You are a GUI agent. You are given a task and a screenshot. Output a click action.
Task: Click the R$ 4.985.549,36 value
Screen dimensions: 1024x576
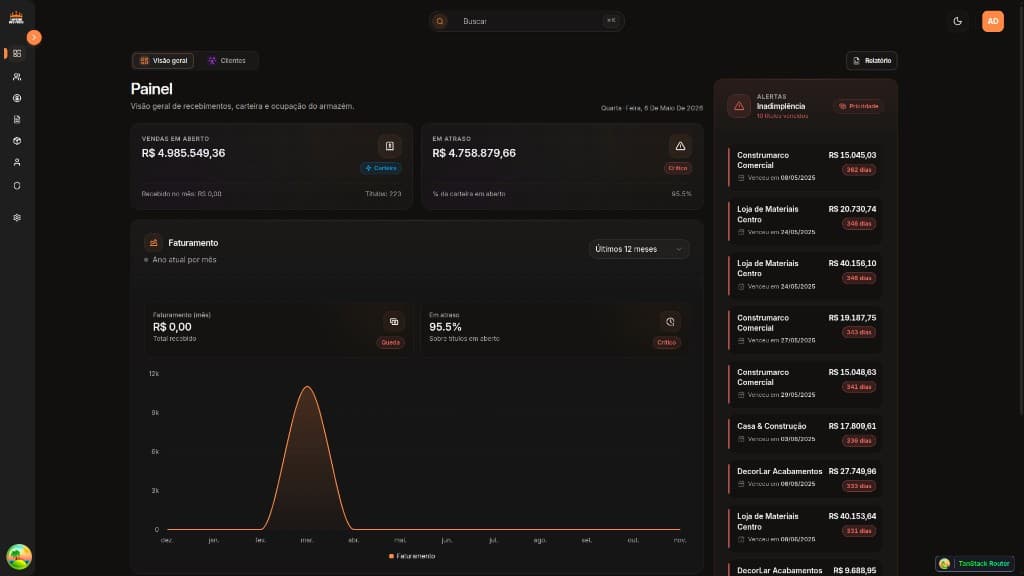(x=184, y=153)
